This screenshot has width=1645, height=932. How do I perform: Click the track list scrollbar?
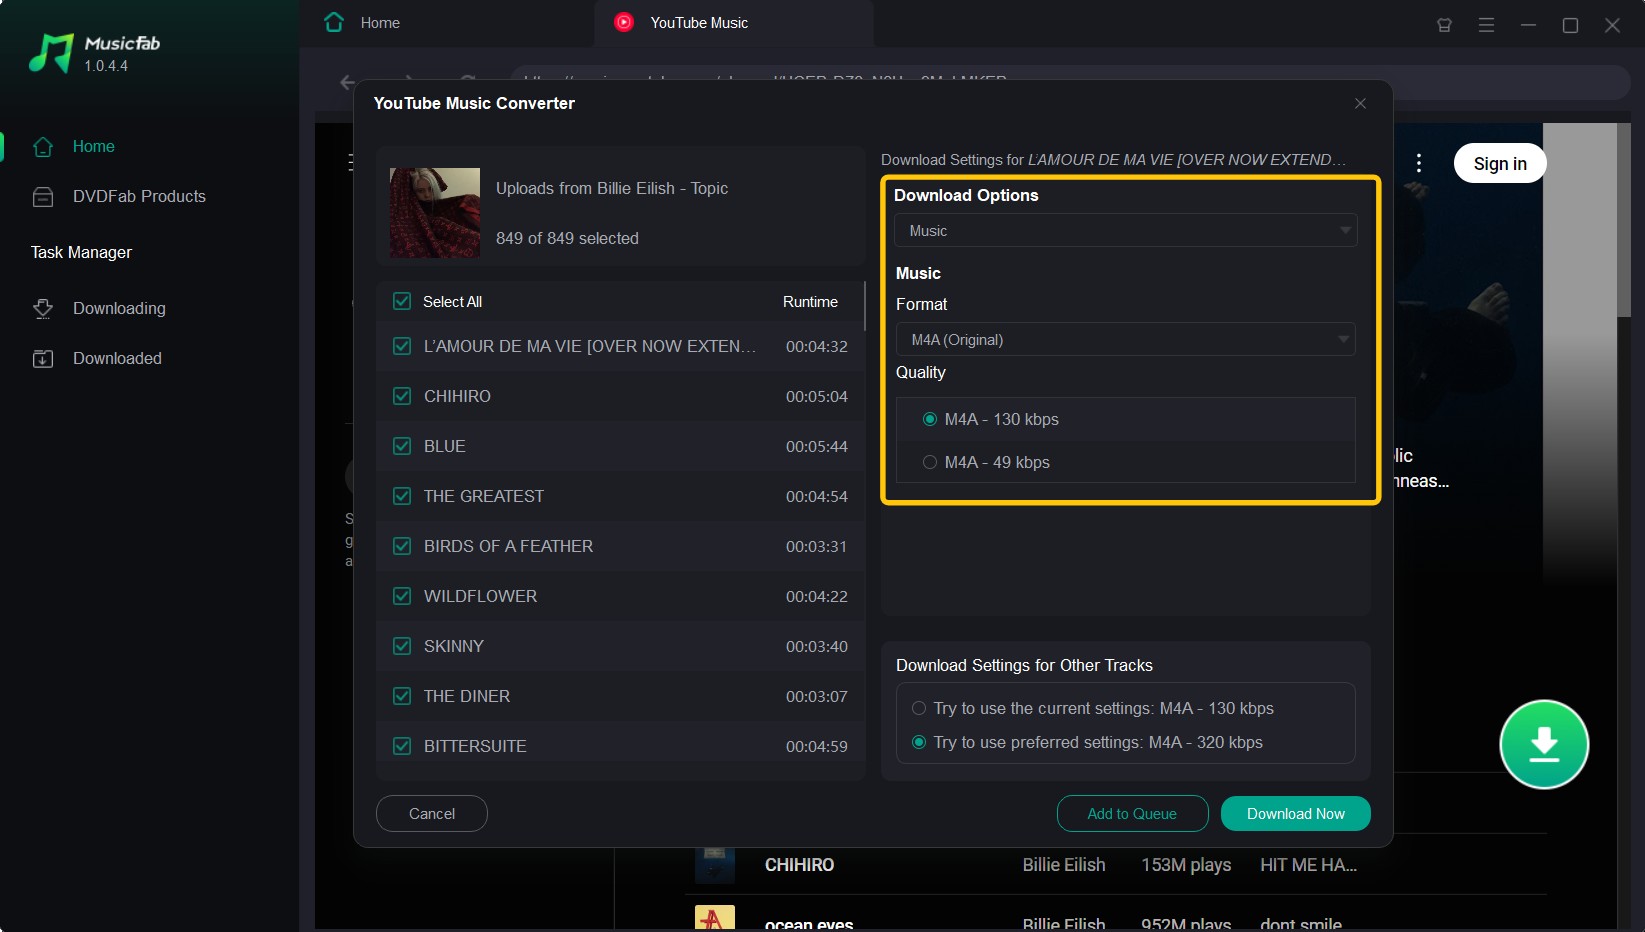(x=864, y=306)
